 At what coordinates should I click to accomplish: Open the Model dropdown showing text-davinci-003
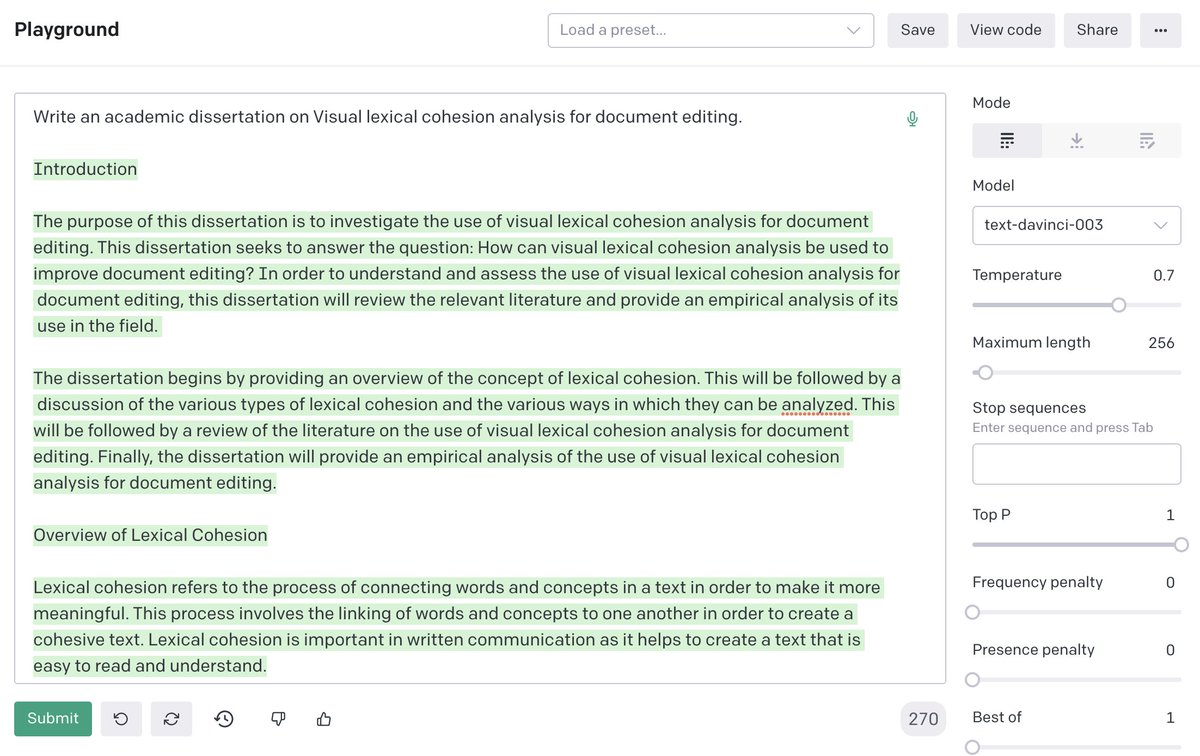click(x=1076, y=225)
